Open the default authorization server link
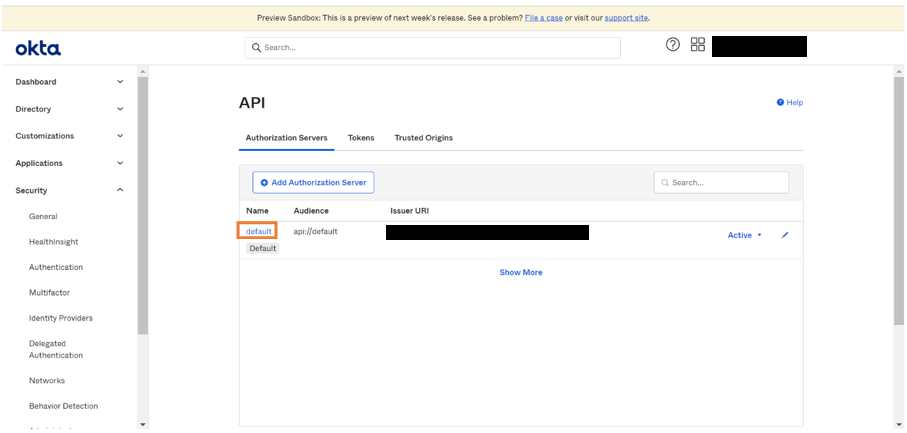Viewport: 907px width, 433px height. 259,231
